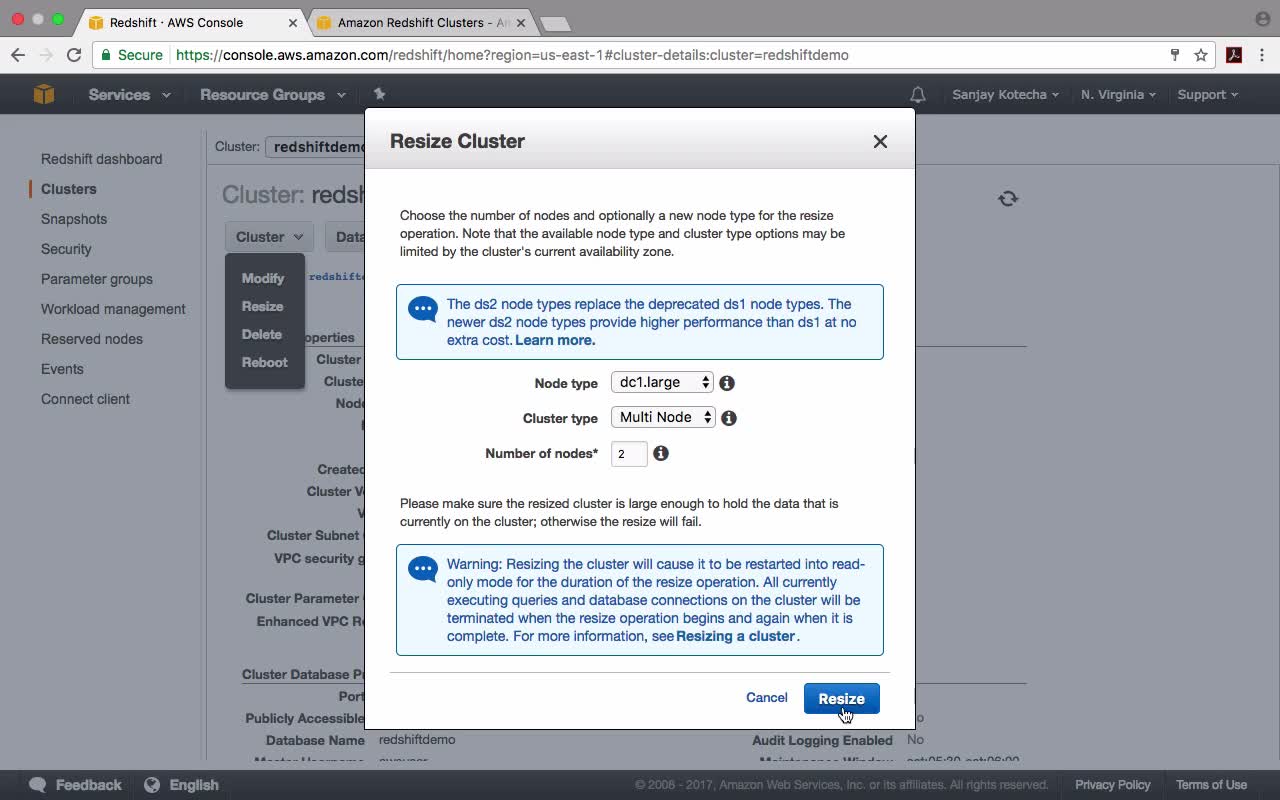Choose Delete from the Cluster menu
Image resolution: width=1280 pixels, height=800 pixels.
[x=262, y=334]
